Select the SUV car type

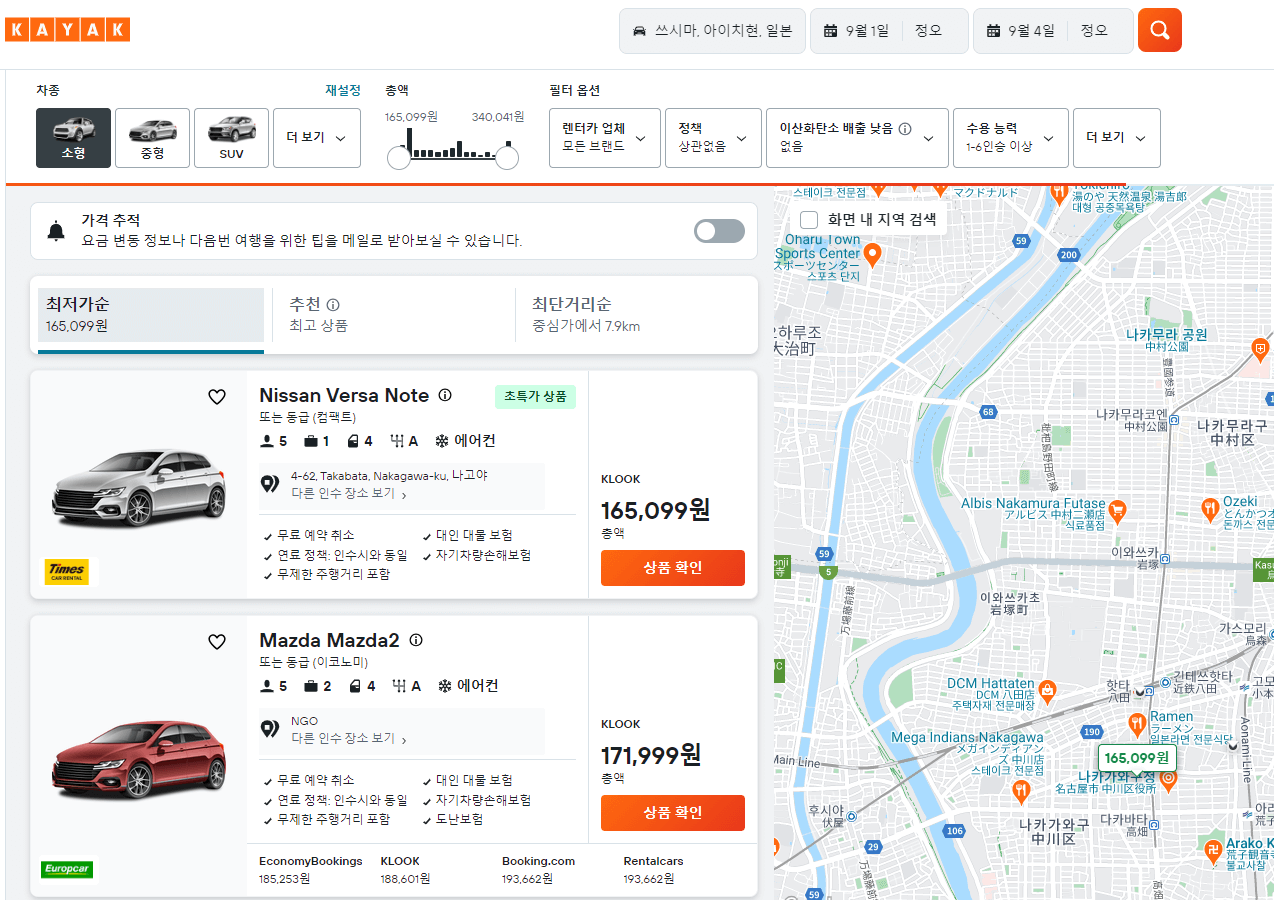[231, 138]
